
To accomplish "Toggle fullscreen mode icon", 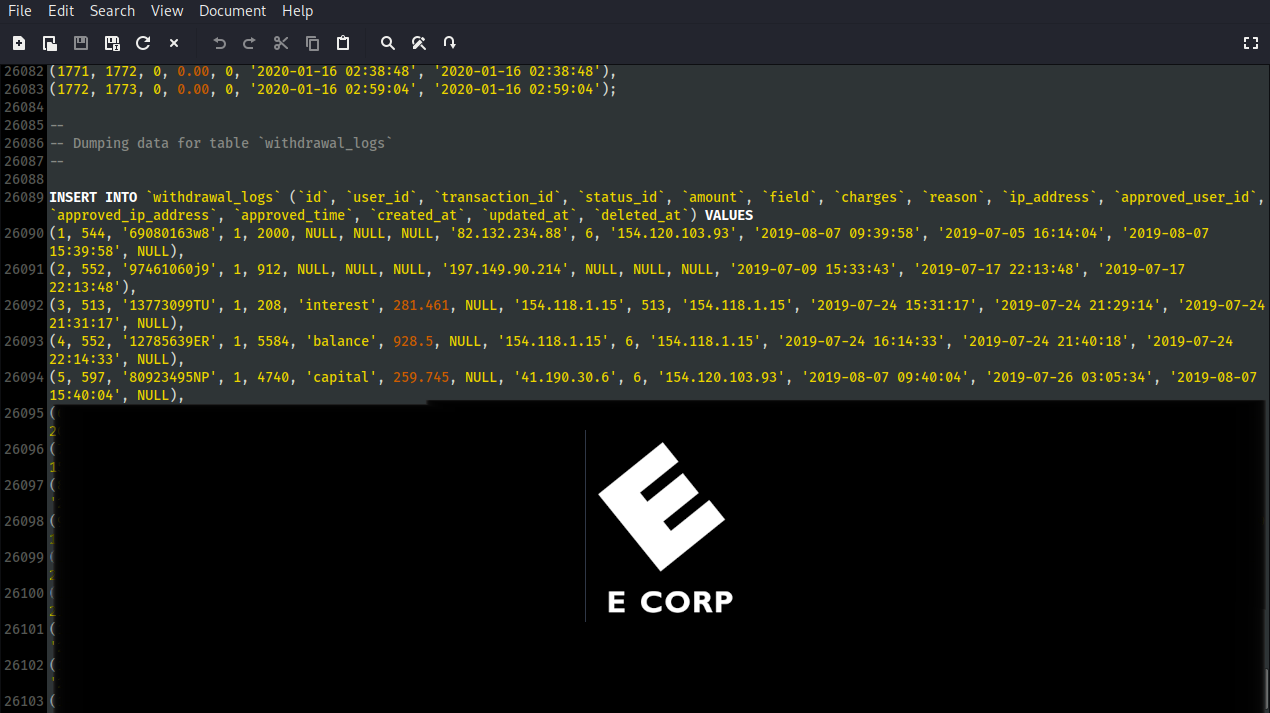I will 1250,43.
